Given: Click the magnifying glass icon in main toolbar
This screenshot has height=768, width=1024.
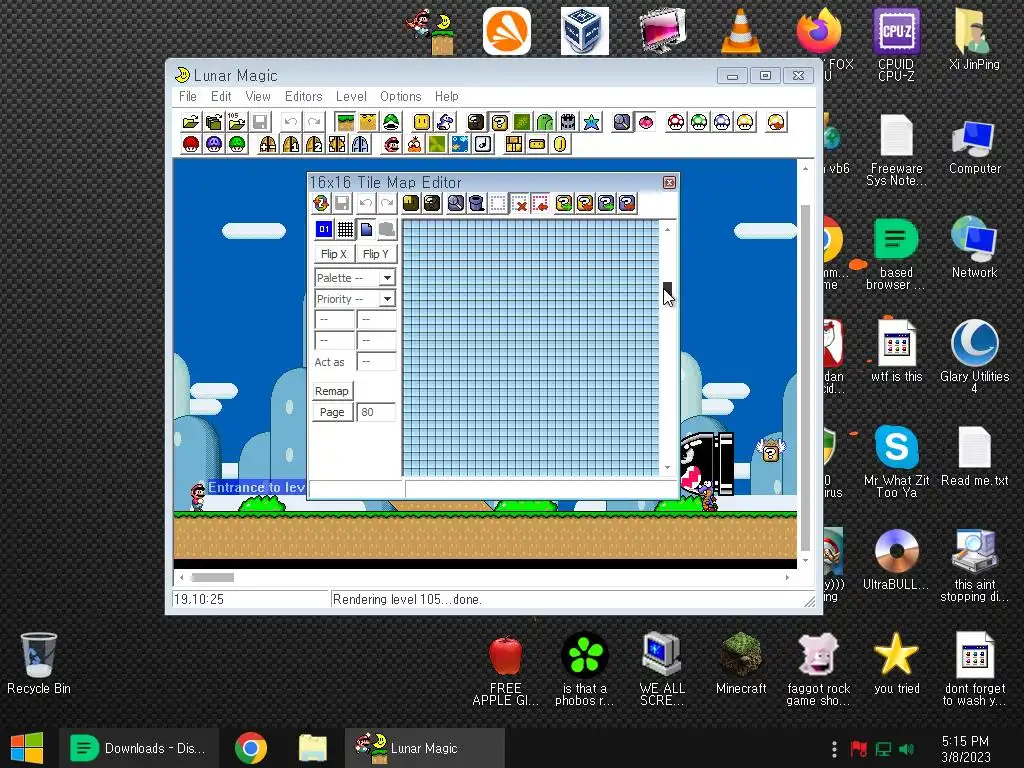Looking at the screenshot, I should [x=622, y=122].
